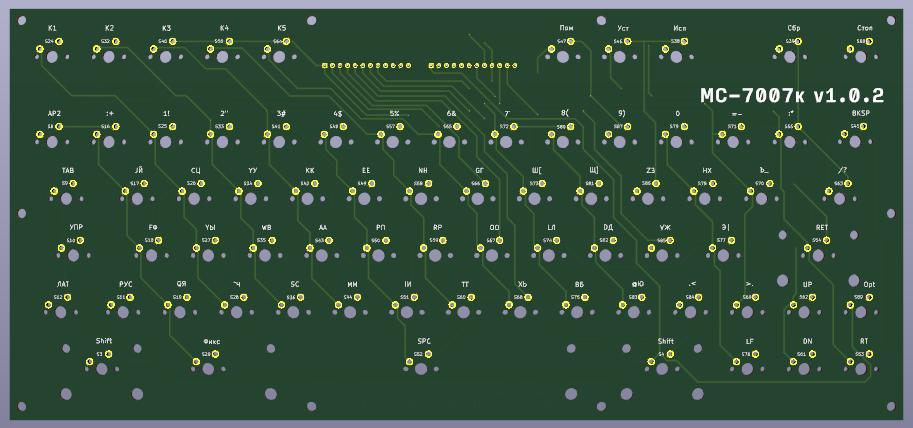This screenshot has height=428, width=913.
Task: Select the Пом key switch footprint
Action: point(566,57)
